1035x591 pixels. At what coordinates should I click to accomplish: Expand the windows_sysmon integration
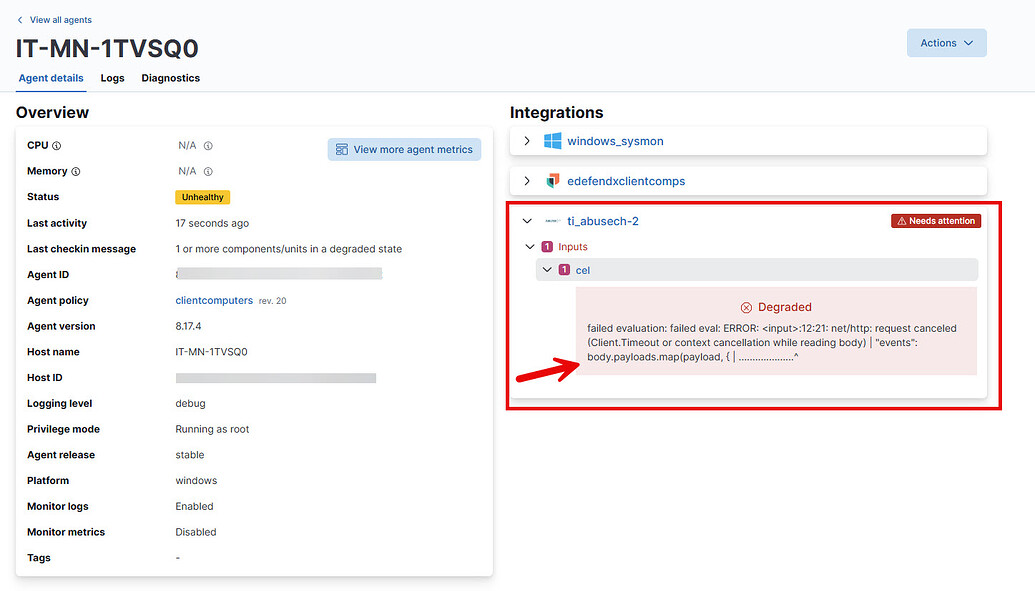pyautogui.click(x=527, y=141)
